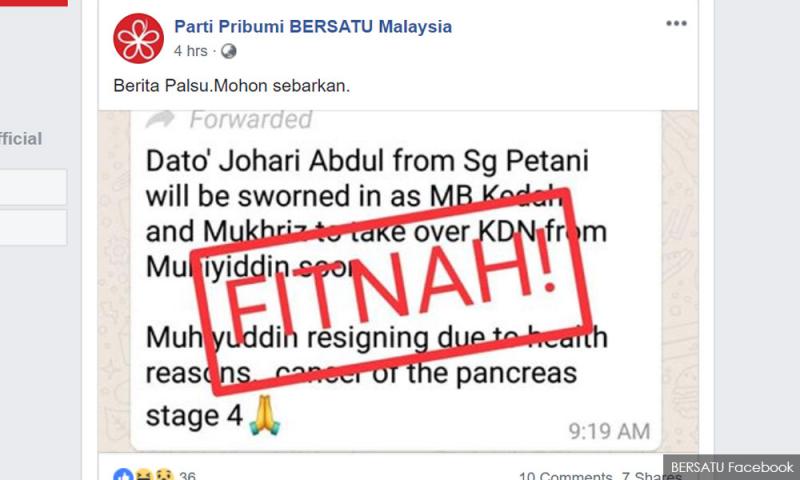View the 10 Comments on the post
Viewport: 800px width, 480px height.
565,475
